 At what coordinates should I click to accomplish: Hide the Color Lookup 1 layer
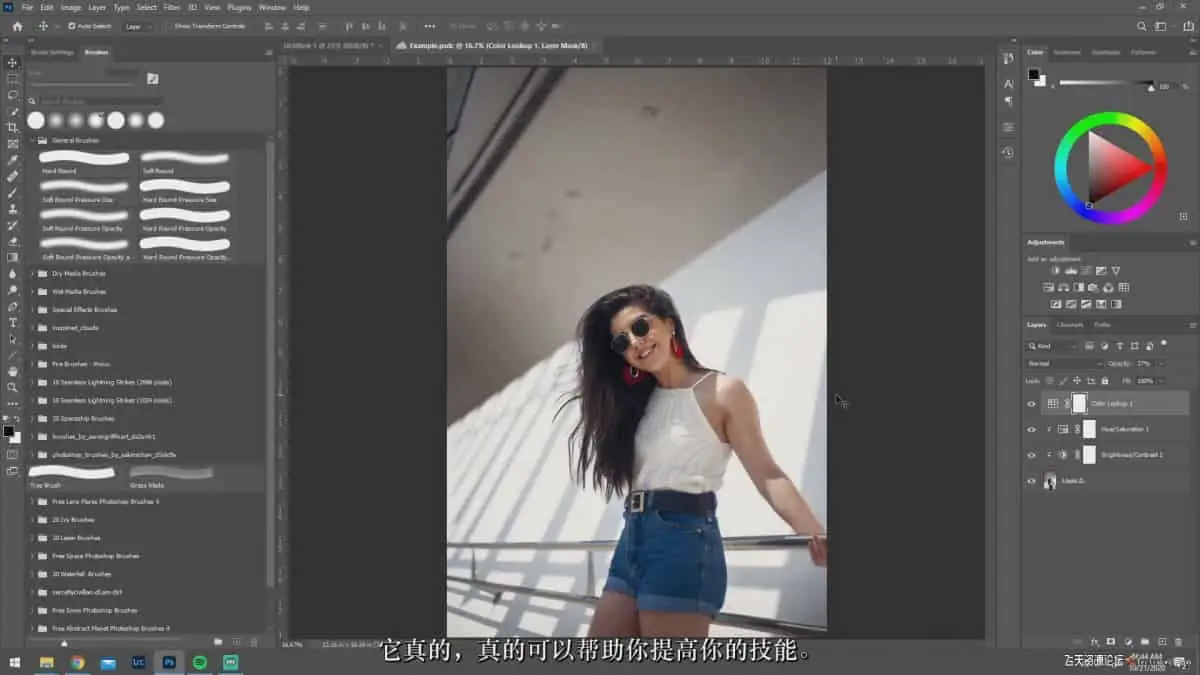1032,404
